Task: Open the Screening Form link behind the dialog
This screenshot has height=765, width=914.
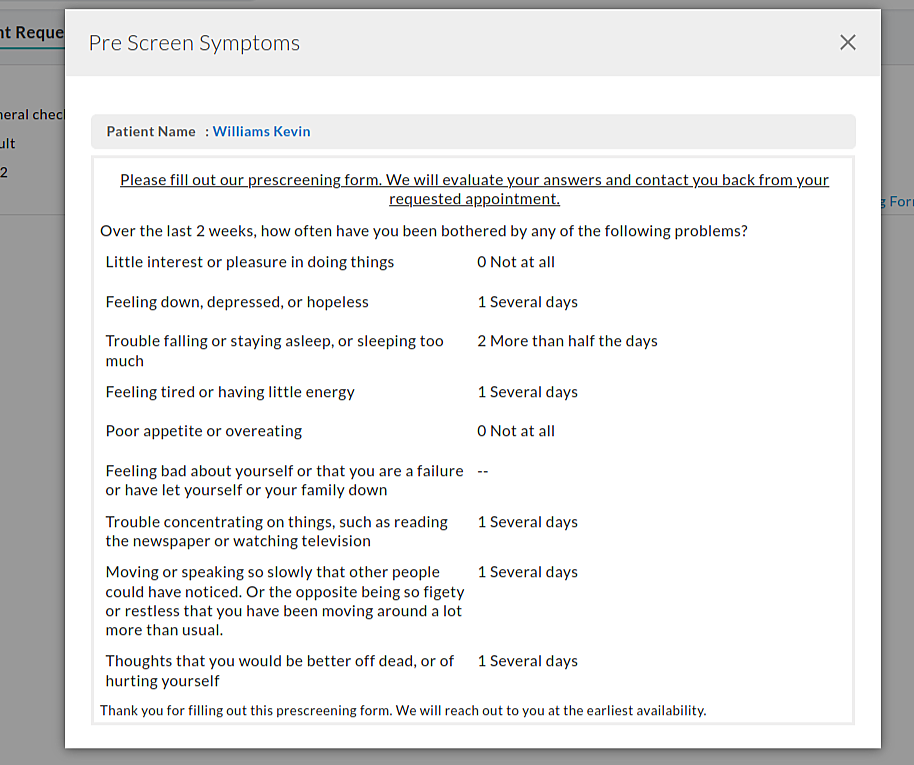Action: 898,201
